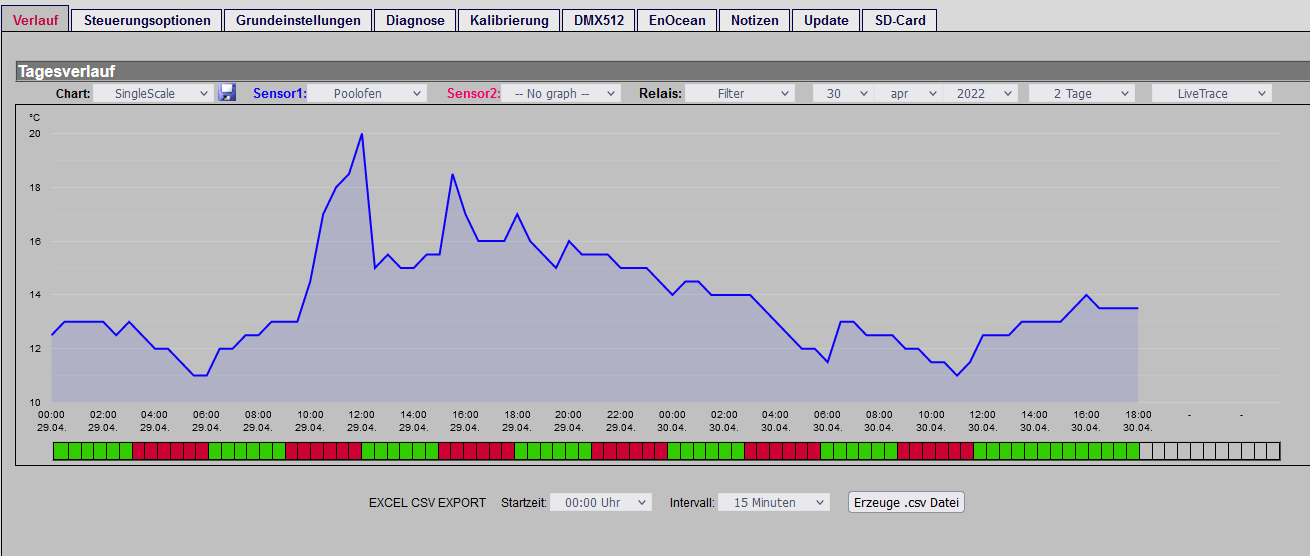The width and height of the screenshot is (1310, 556).
Task: Click the Erzeuge .csv Datei button
Action: pyautogui.click(x=906, y=502)
